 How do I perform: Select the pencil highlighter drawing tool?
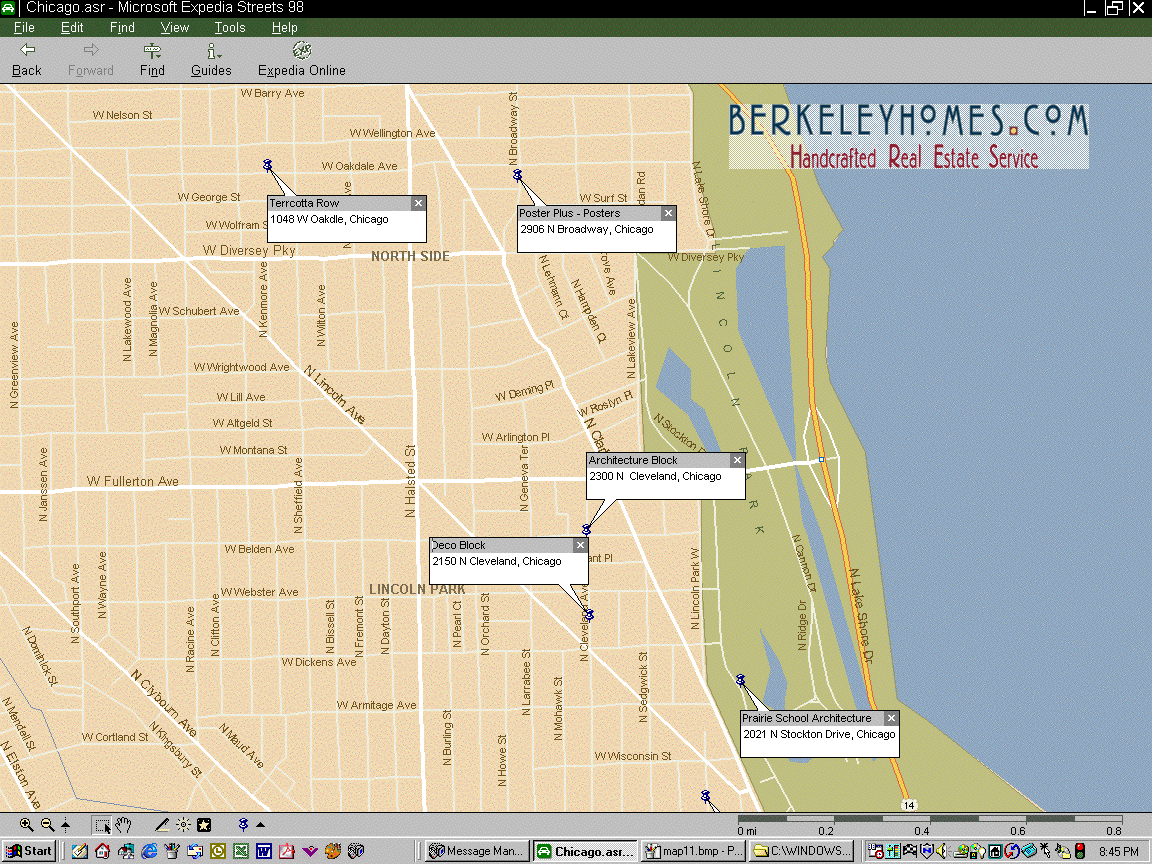(x=162, y=825)
